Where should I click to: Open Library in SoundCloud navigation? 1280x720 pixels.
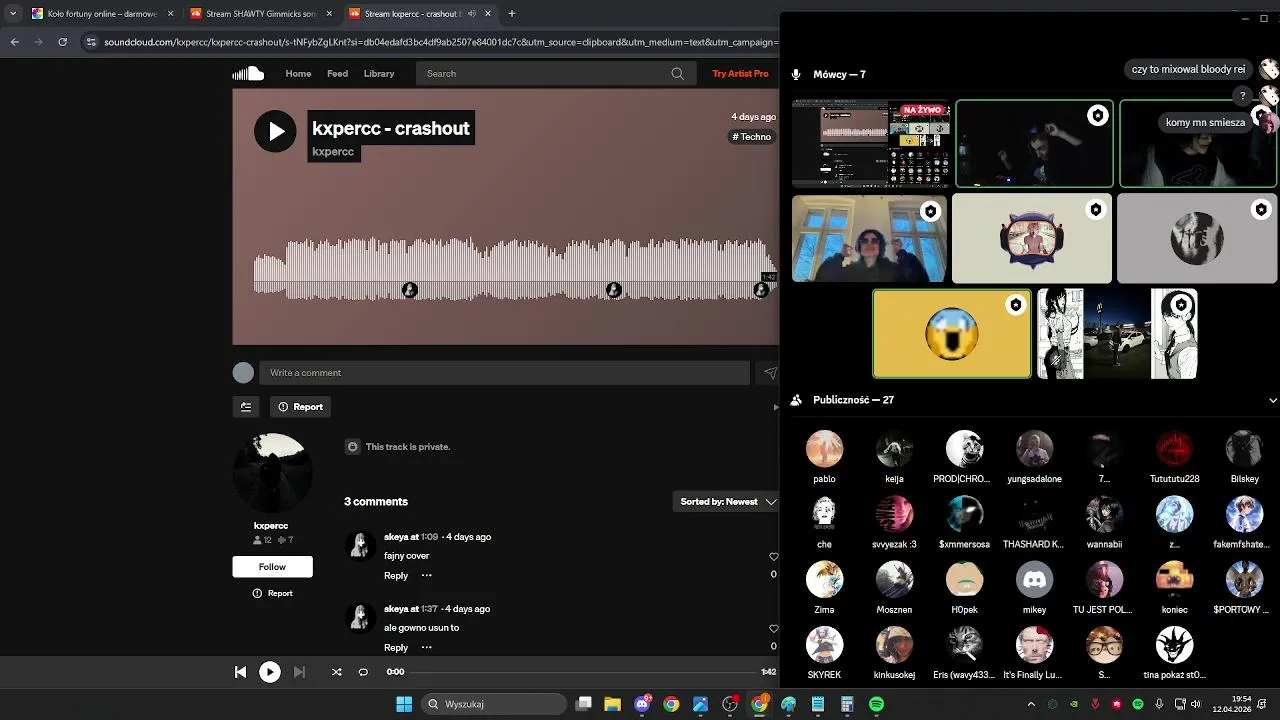point(379,73)
